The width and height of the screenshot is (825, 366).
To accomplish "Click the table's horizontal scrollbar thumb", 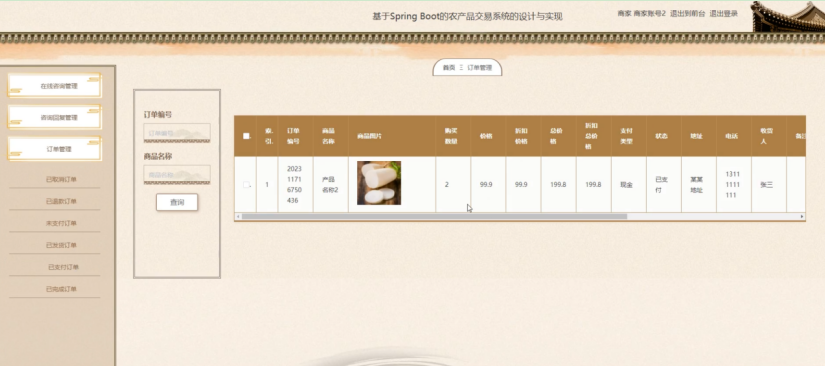I will pos(434,217).
